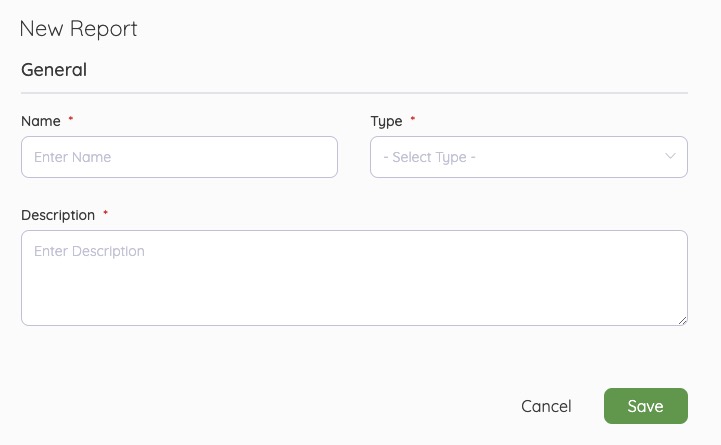The width and height of the screenshot is (721, 445).
Task: Click the red asterisk beside Type
Action: click(413, 120)
